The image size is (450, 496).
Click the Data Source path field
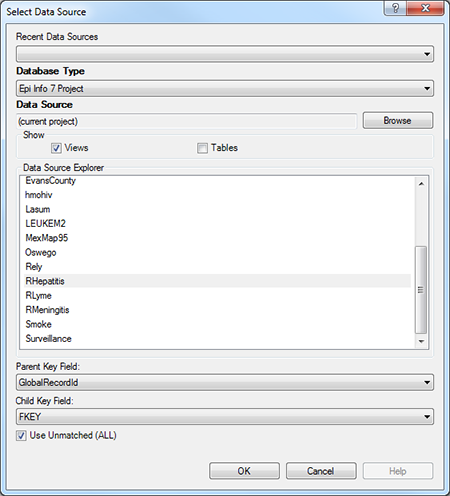[x=187, y=121]
